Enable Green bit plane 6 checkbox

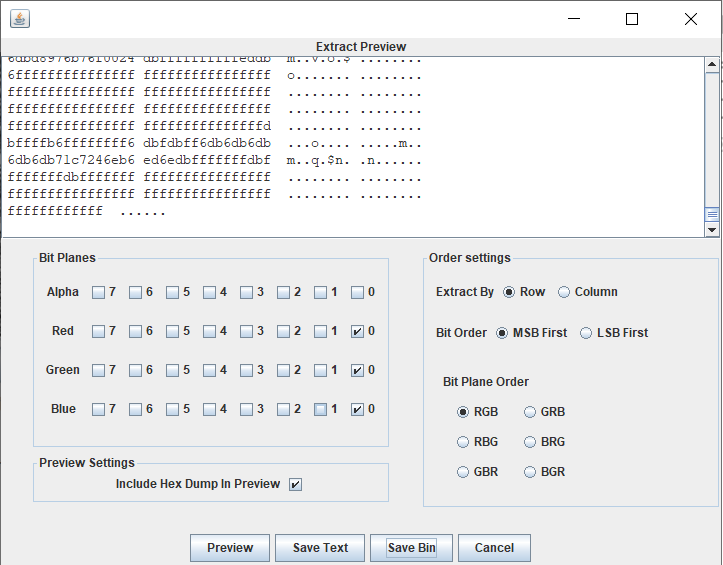(x=135, y=370)
